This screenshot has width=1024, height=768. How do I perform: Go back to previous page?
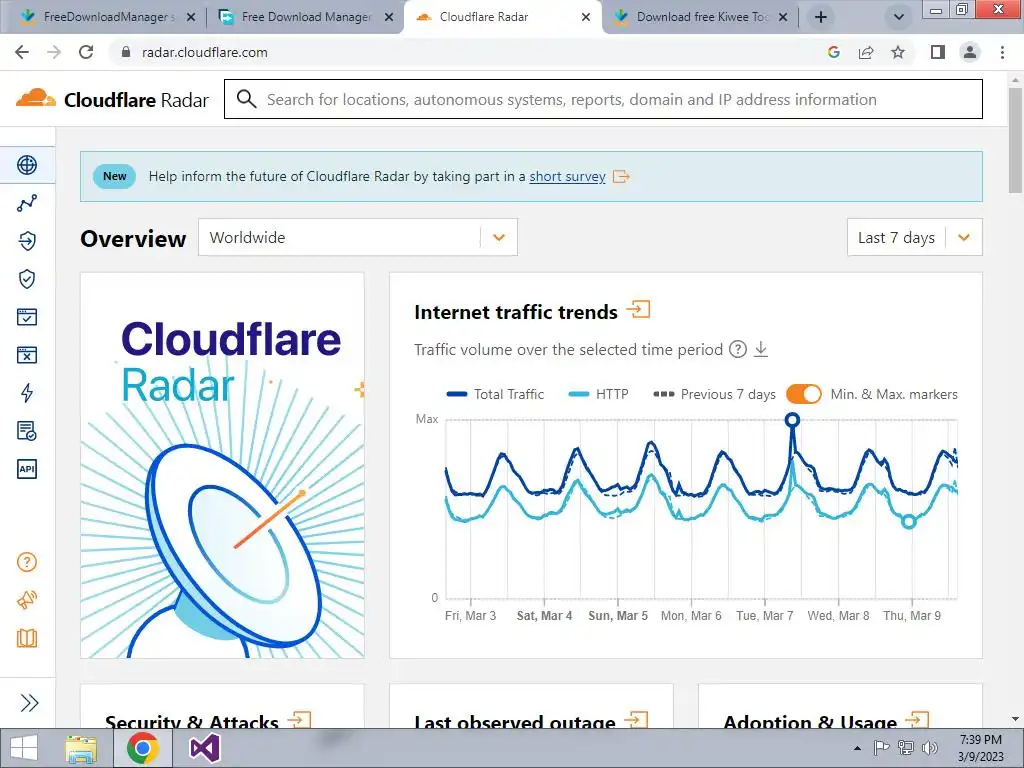pyautogui.click(x=22, y=52)
